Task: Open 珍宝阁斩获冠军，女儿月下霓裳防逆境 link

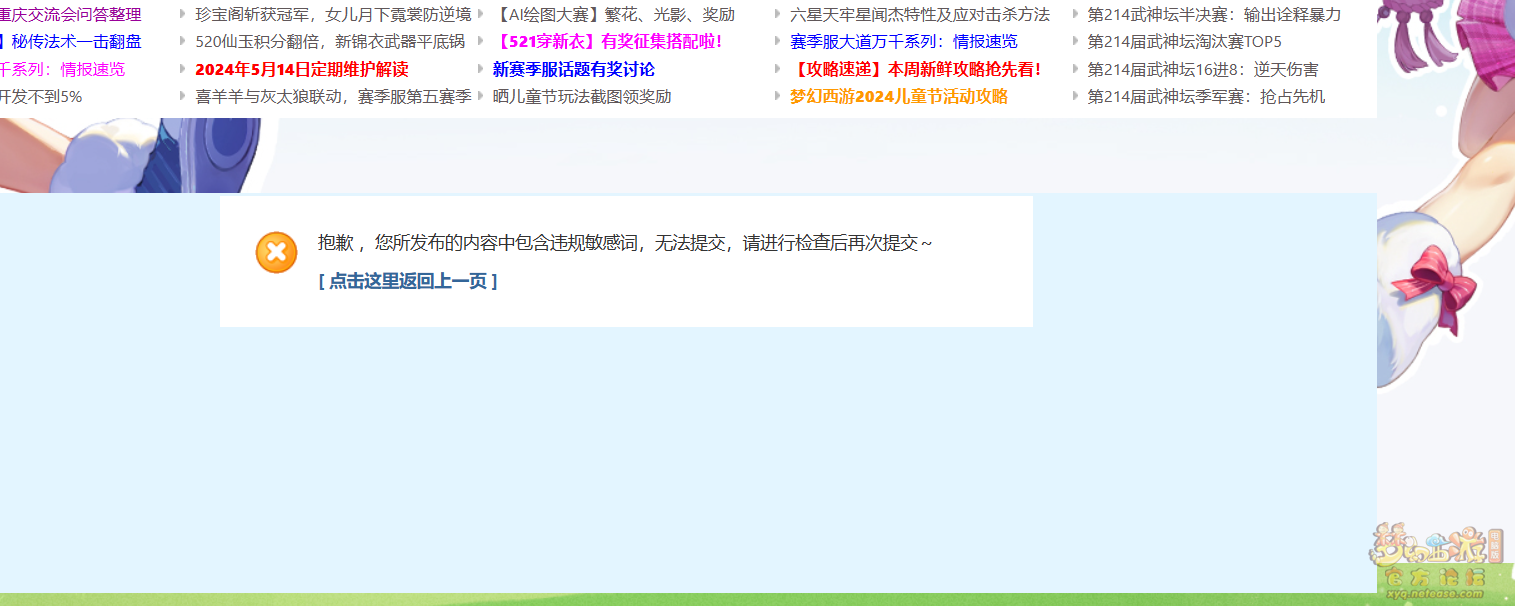Action: pos(333,15)
